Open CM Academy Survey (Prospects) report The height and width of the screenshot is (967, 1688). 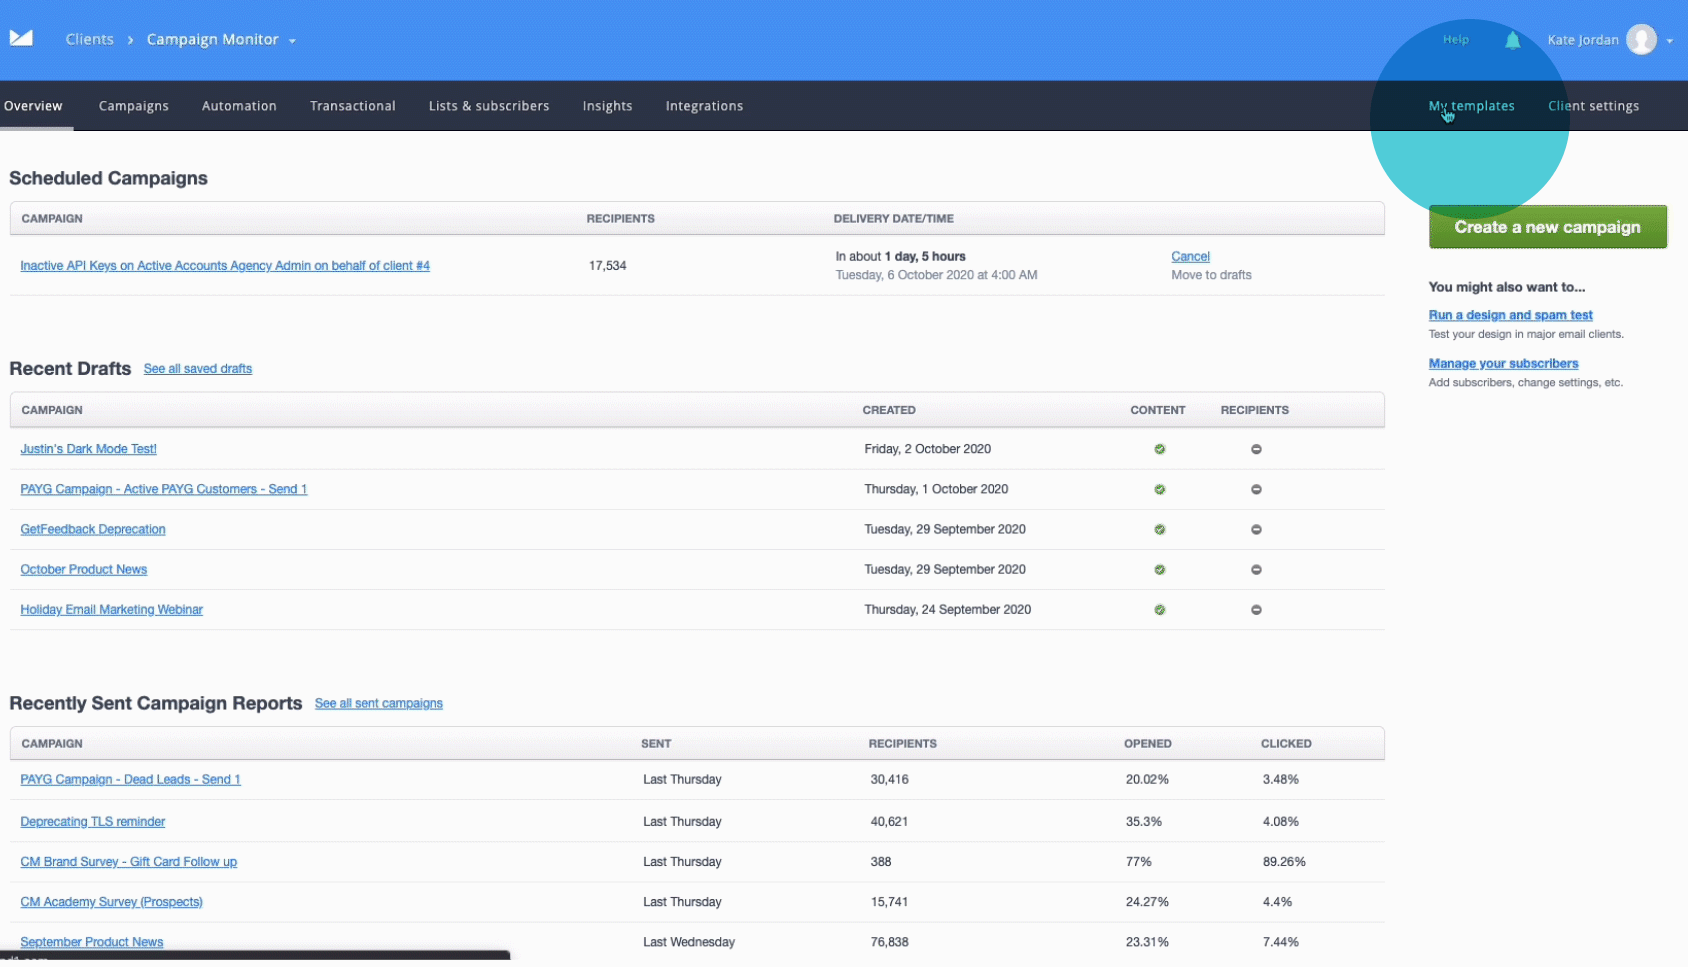(111, 902)
